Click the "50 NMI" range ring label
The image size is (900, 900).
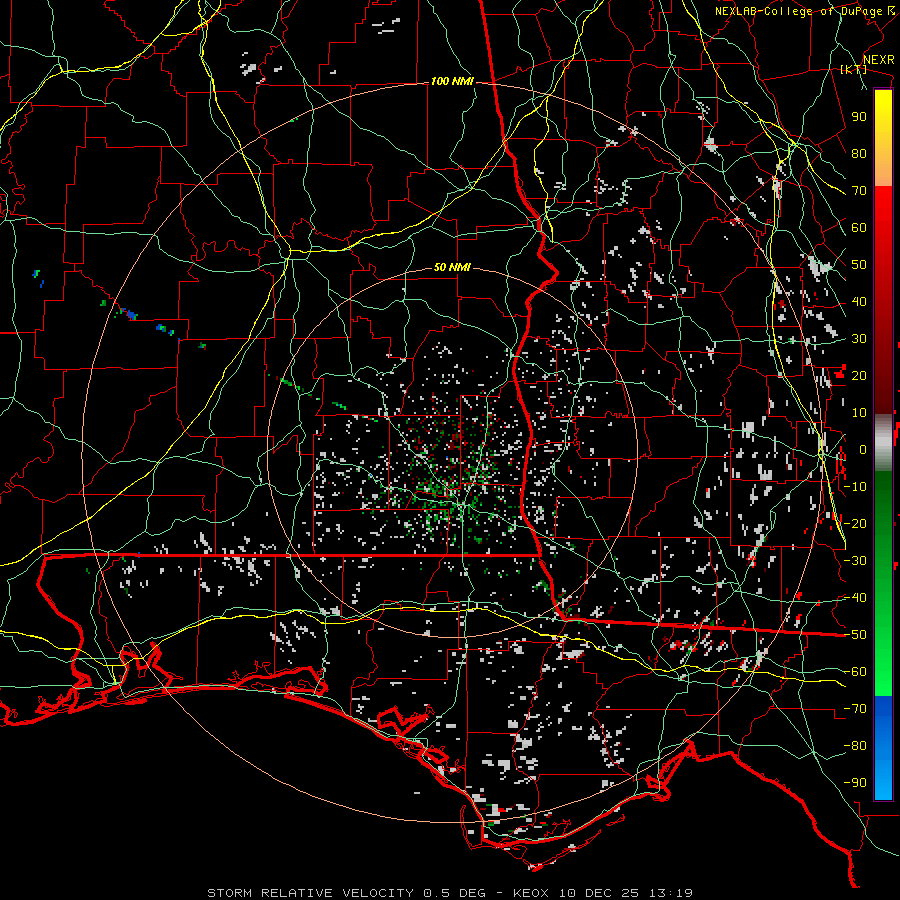coord(452,267)
